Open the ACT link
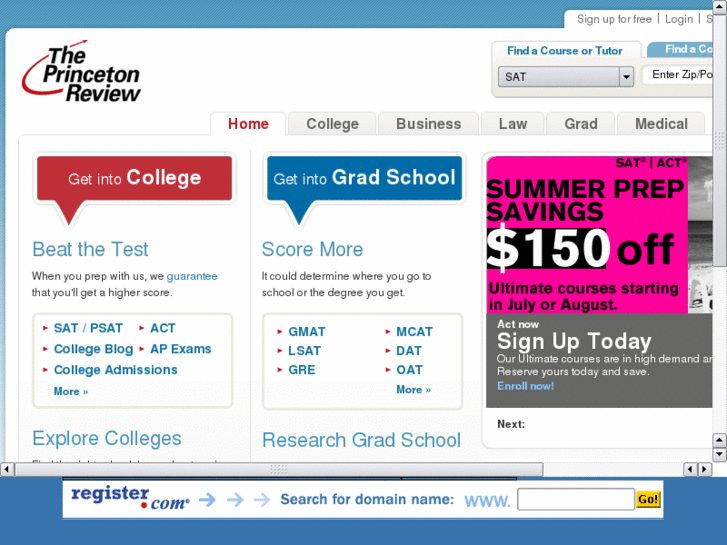The height and width of the screenshot is (545, 727). [162, 328]
